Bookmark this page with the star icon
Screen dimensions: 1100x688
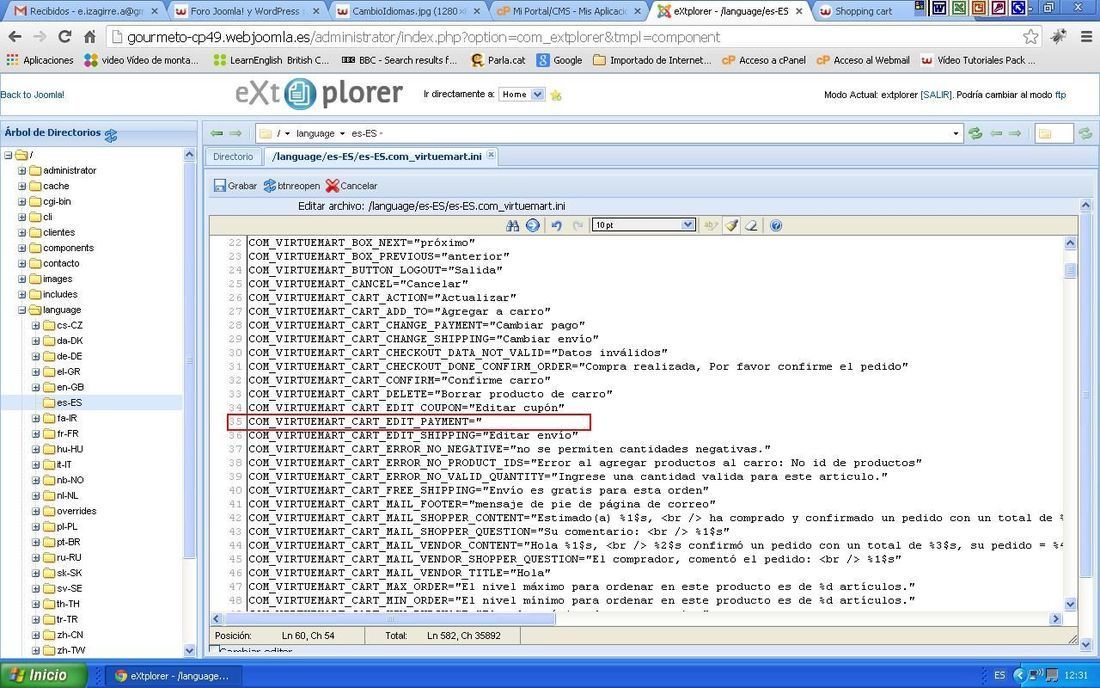(1031, 36)
